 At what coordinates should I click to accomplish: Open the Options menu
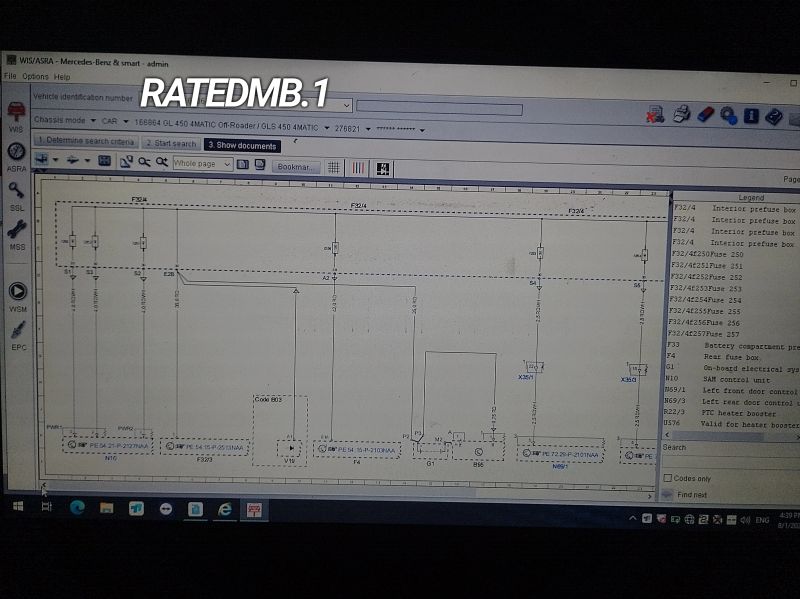coord(35,77)
